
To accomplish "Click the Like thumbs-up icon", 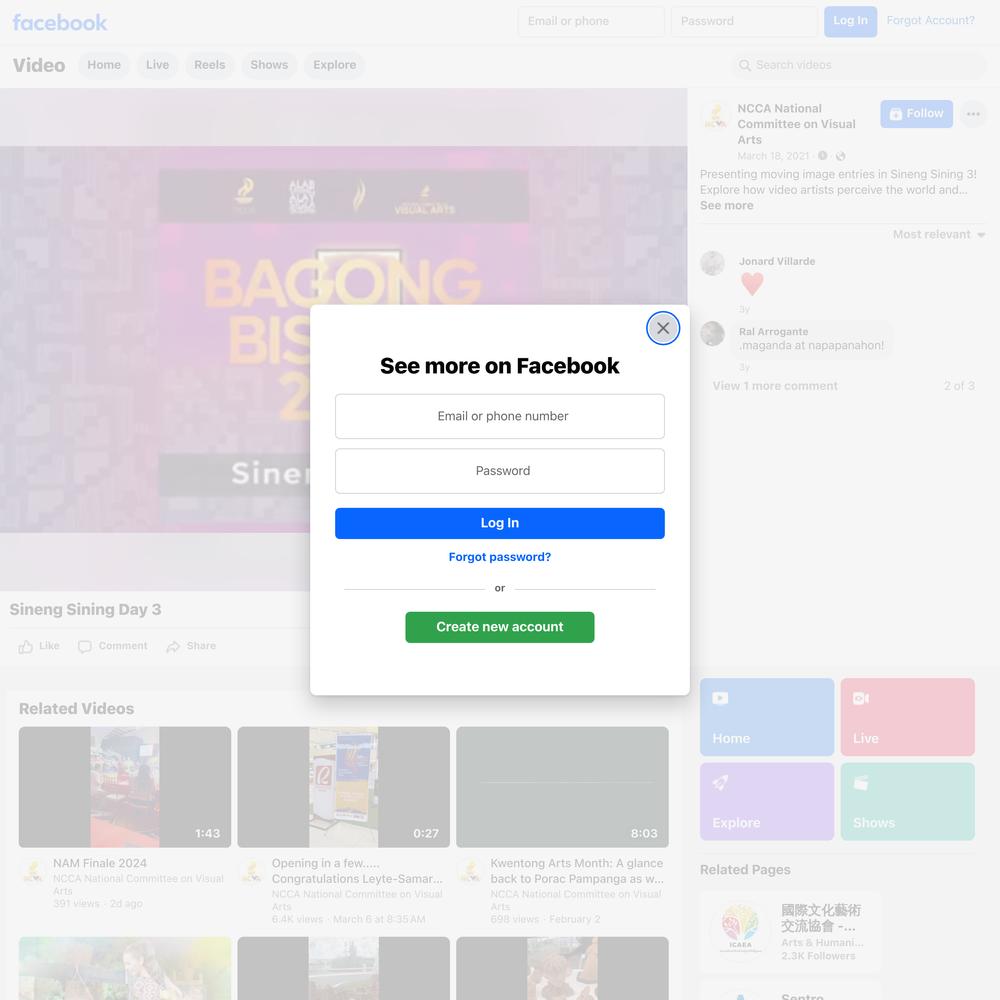I will pos(26,647).
